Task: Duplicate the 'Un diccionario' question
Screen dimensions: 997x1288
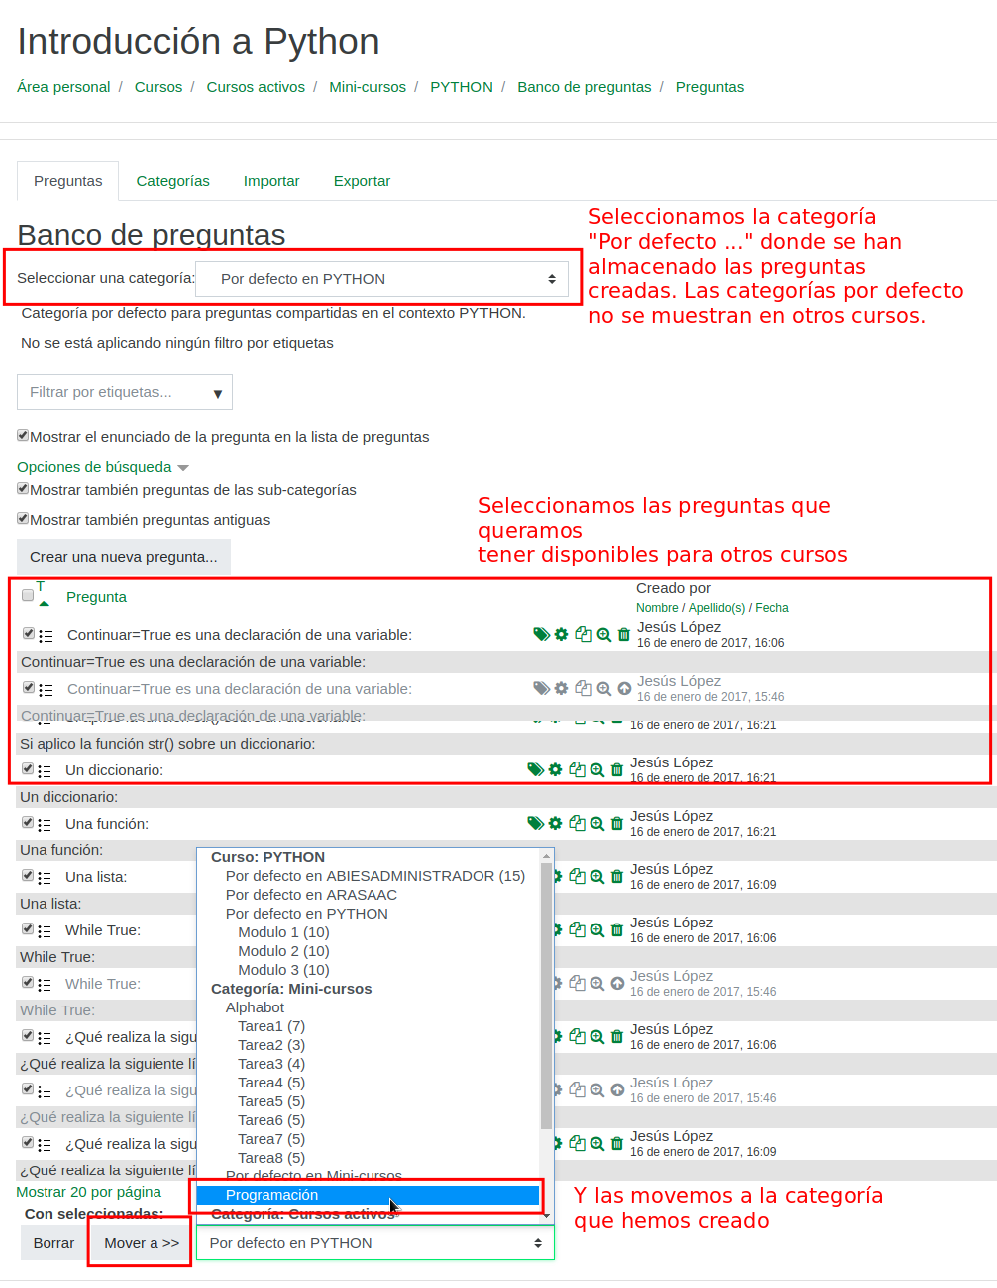Action: 577,769
